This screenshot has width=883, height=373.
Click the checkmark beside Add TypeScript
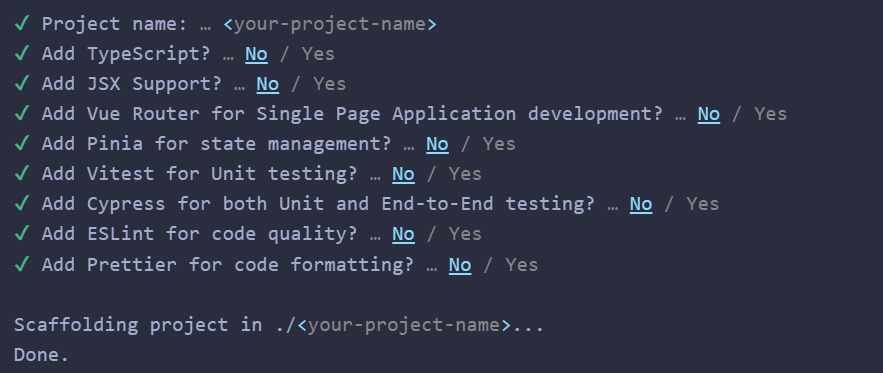pyautogui.click(x=21, y=54)
